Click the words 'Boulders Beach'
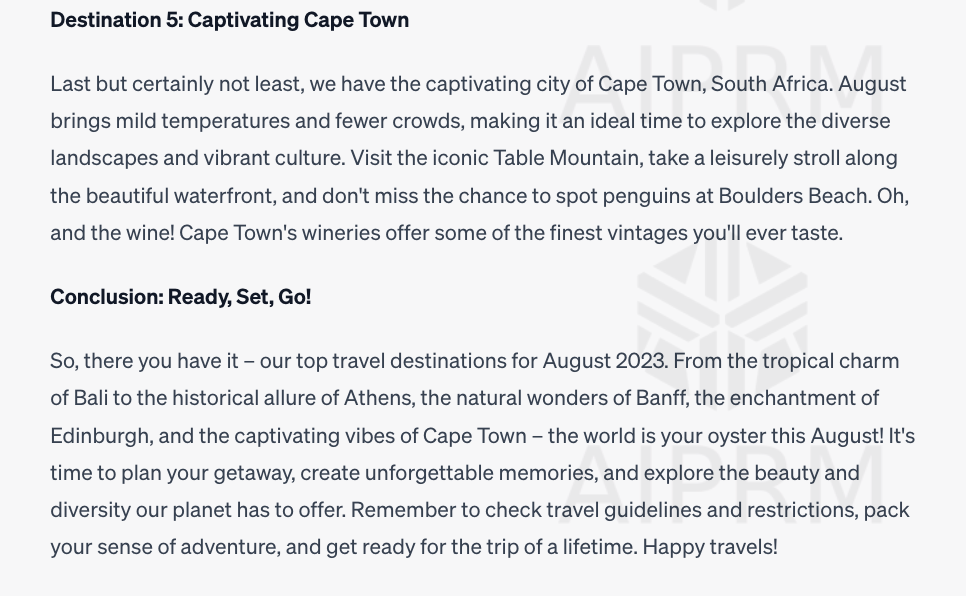The height and width of the screenshot is (596, 966). [793, 195]
